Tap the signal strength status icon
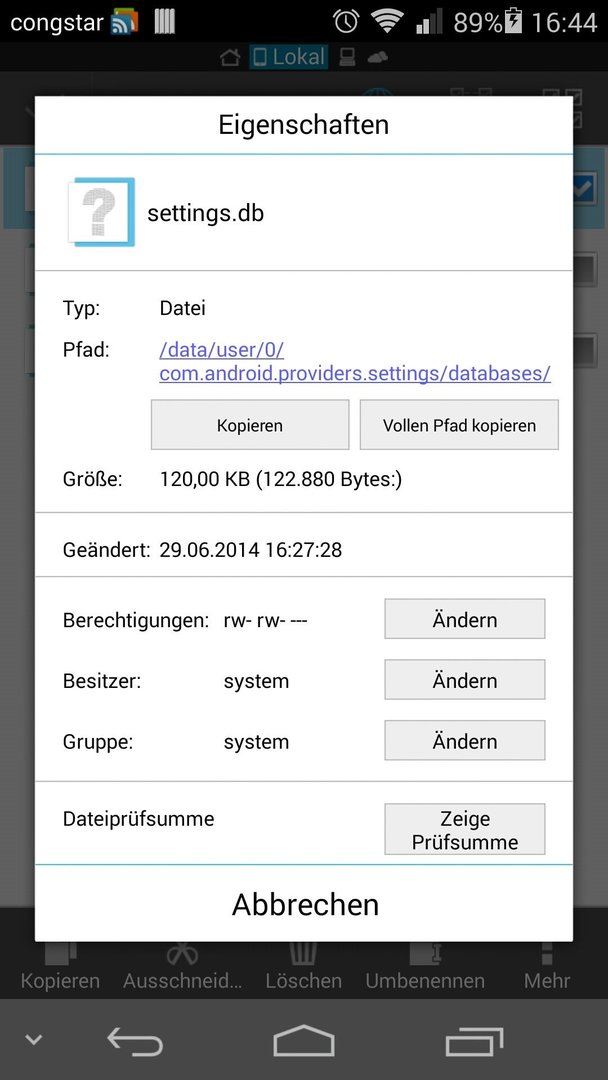 coord(429,22)
